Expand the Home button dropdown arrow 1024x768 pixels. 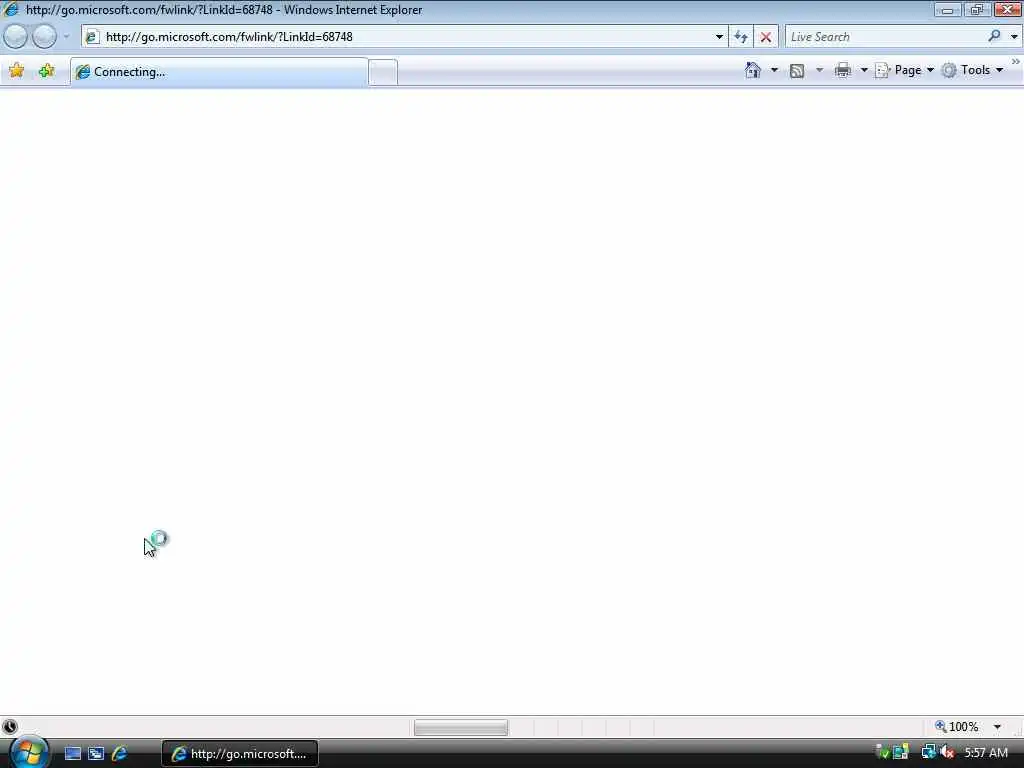[x=774, y=70]
